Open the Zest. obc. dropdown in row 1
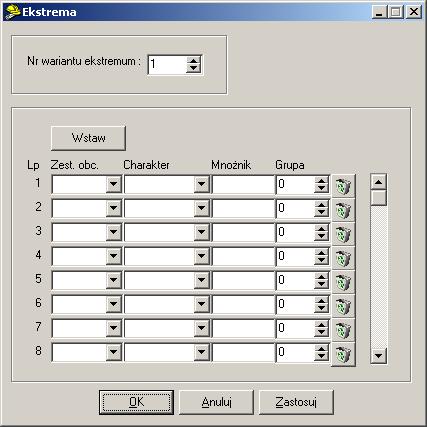 (x=113, y=184)
